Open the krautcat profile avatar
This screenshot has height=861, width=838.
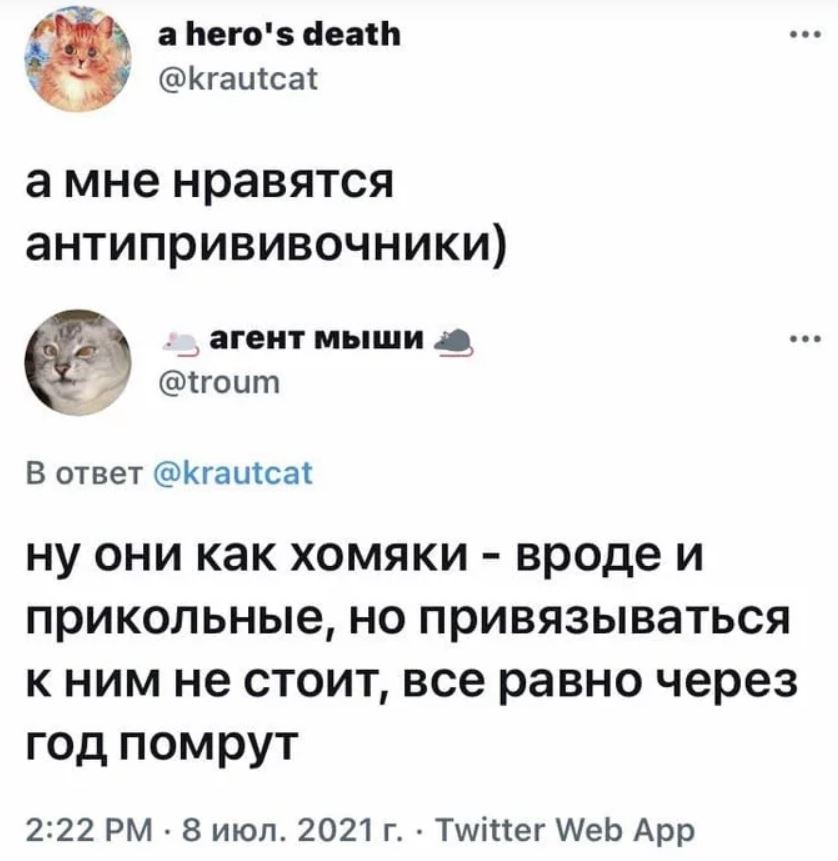click(77, 58)
